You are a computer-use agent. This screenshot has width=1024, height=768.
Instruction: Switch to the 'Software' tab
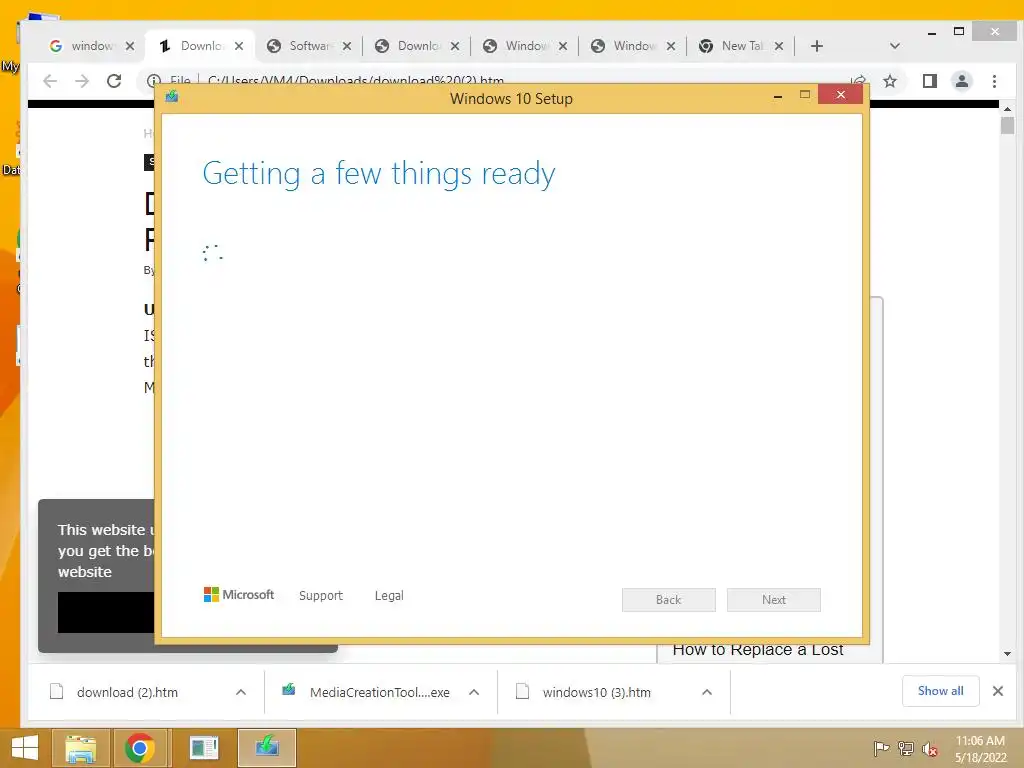coord(310,46)
